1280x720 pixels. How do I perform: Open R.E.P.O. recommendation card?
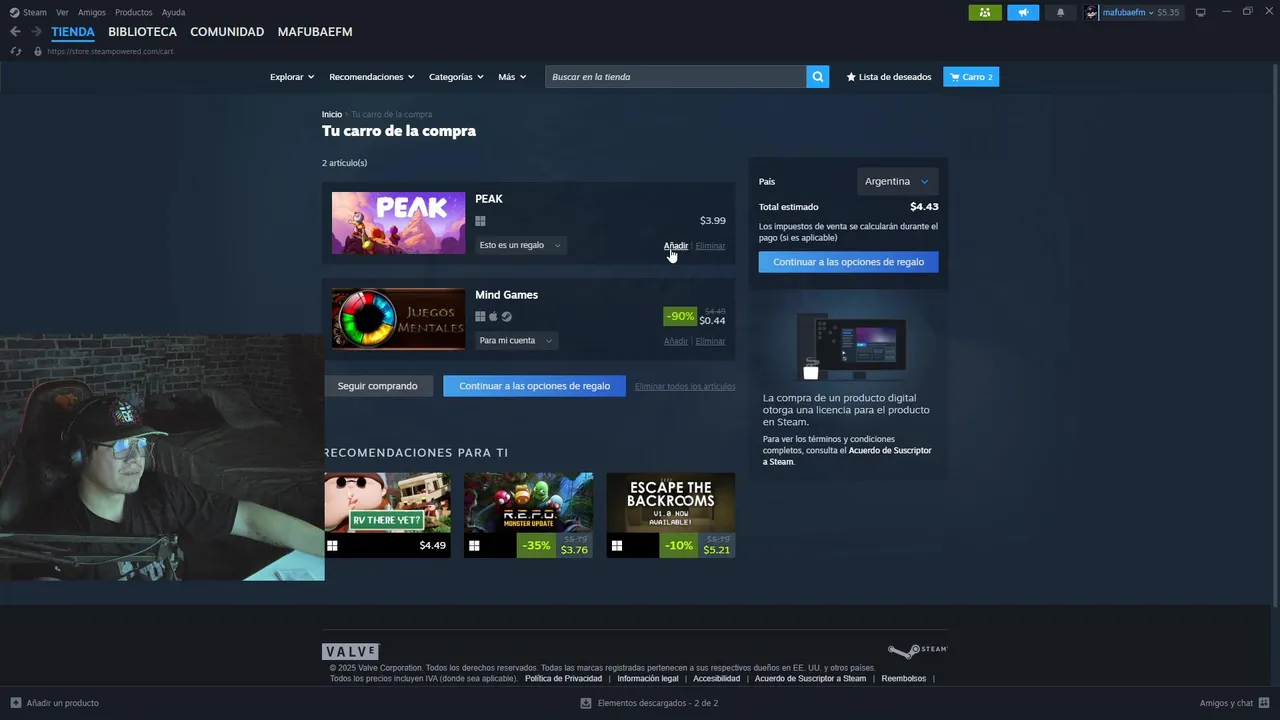click(528, 515)
